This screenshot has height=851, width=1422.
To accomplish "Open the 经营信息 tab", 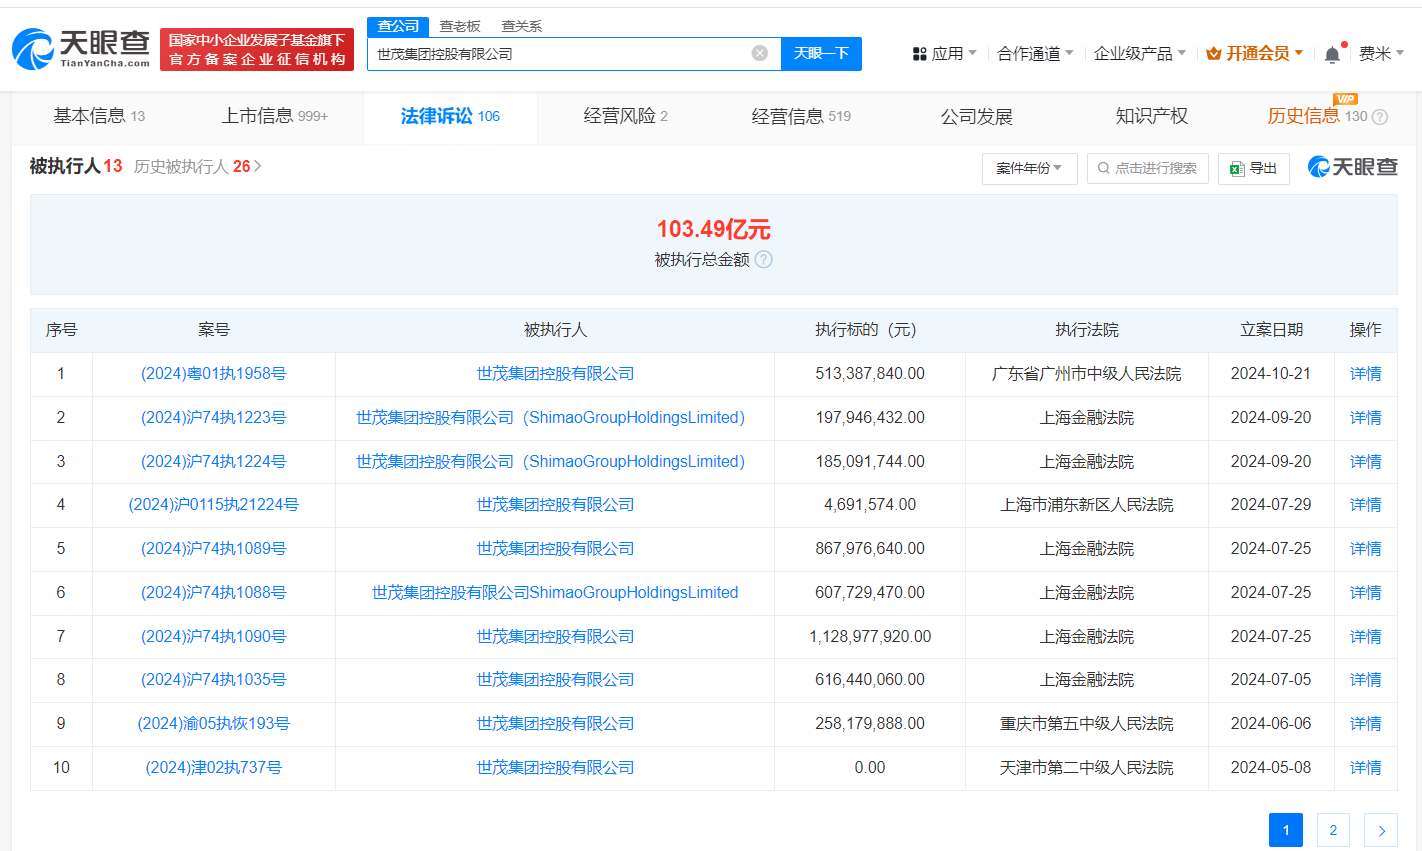I will point(801,116).
